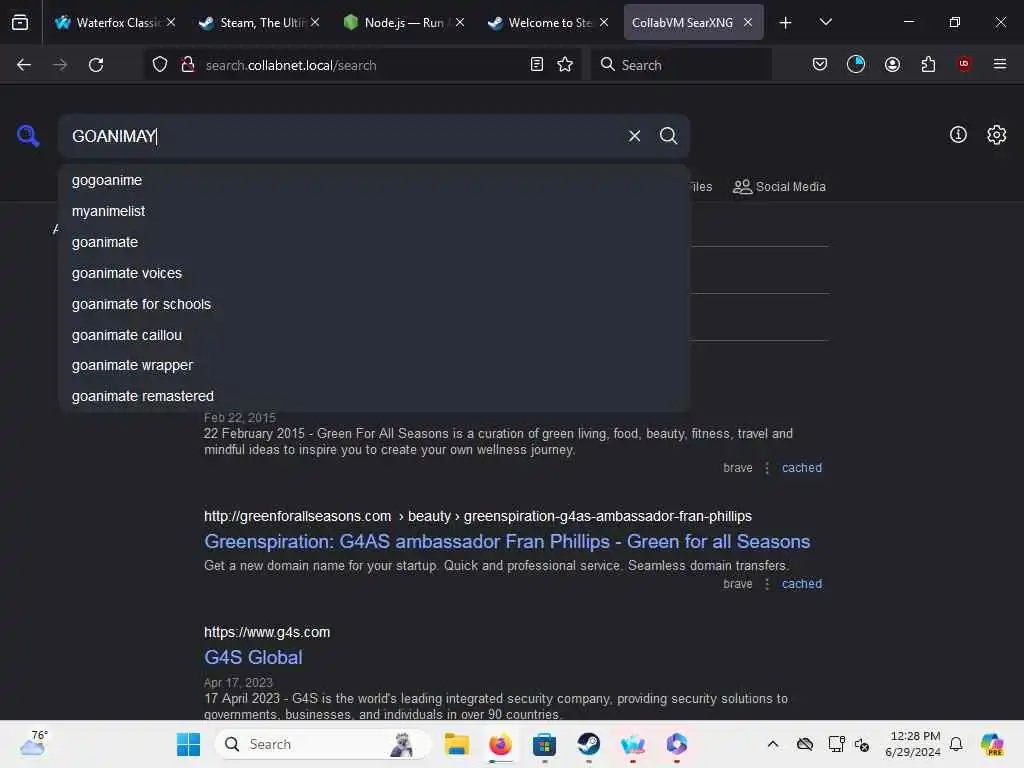1024x768 pixels.
Task: Close the Waterfox Classic tab
Action: (x=171, y=22)
